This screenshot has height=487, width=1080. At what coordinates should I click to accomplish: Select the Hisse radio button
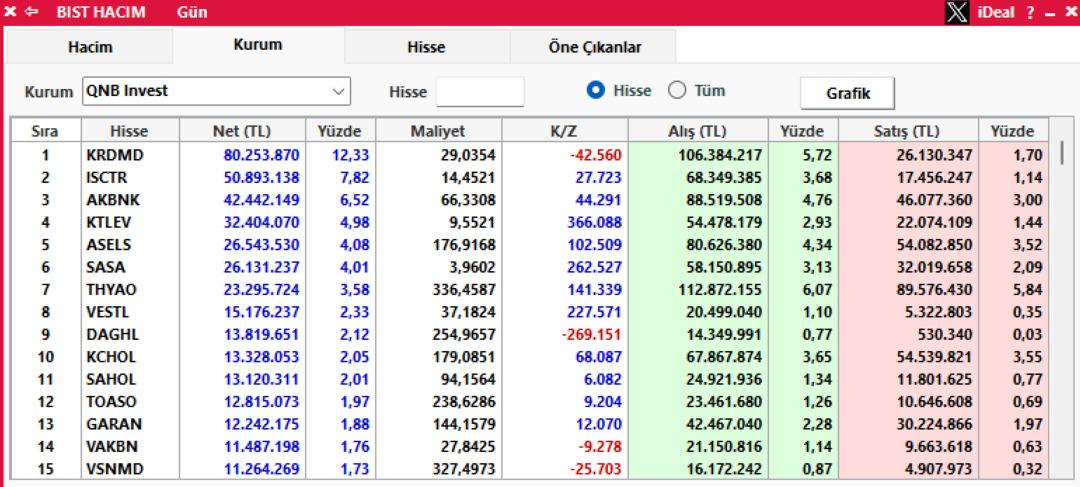[596, 90]
